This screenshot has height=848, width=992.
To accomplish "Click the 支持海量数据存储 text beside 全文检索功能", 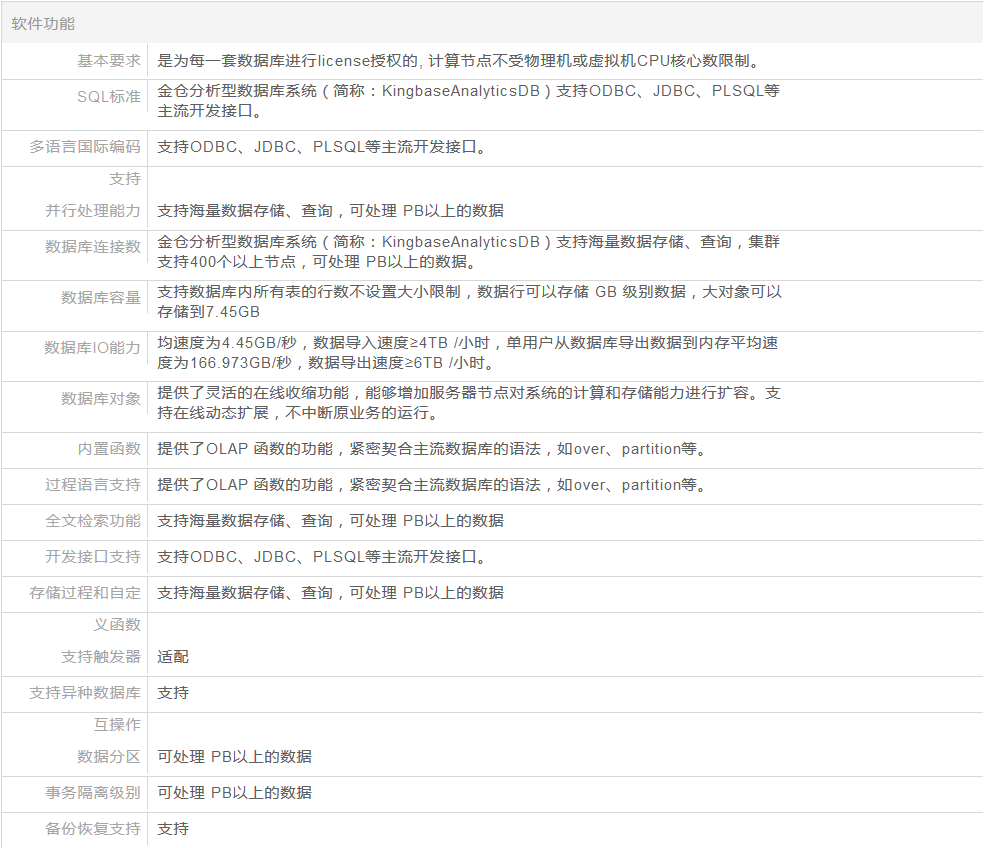I will 330,521.
